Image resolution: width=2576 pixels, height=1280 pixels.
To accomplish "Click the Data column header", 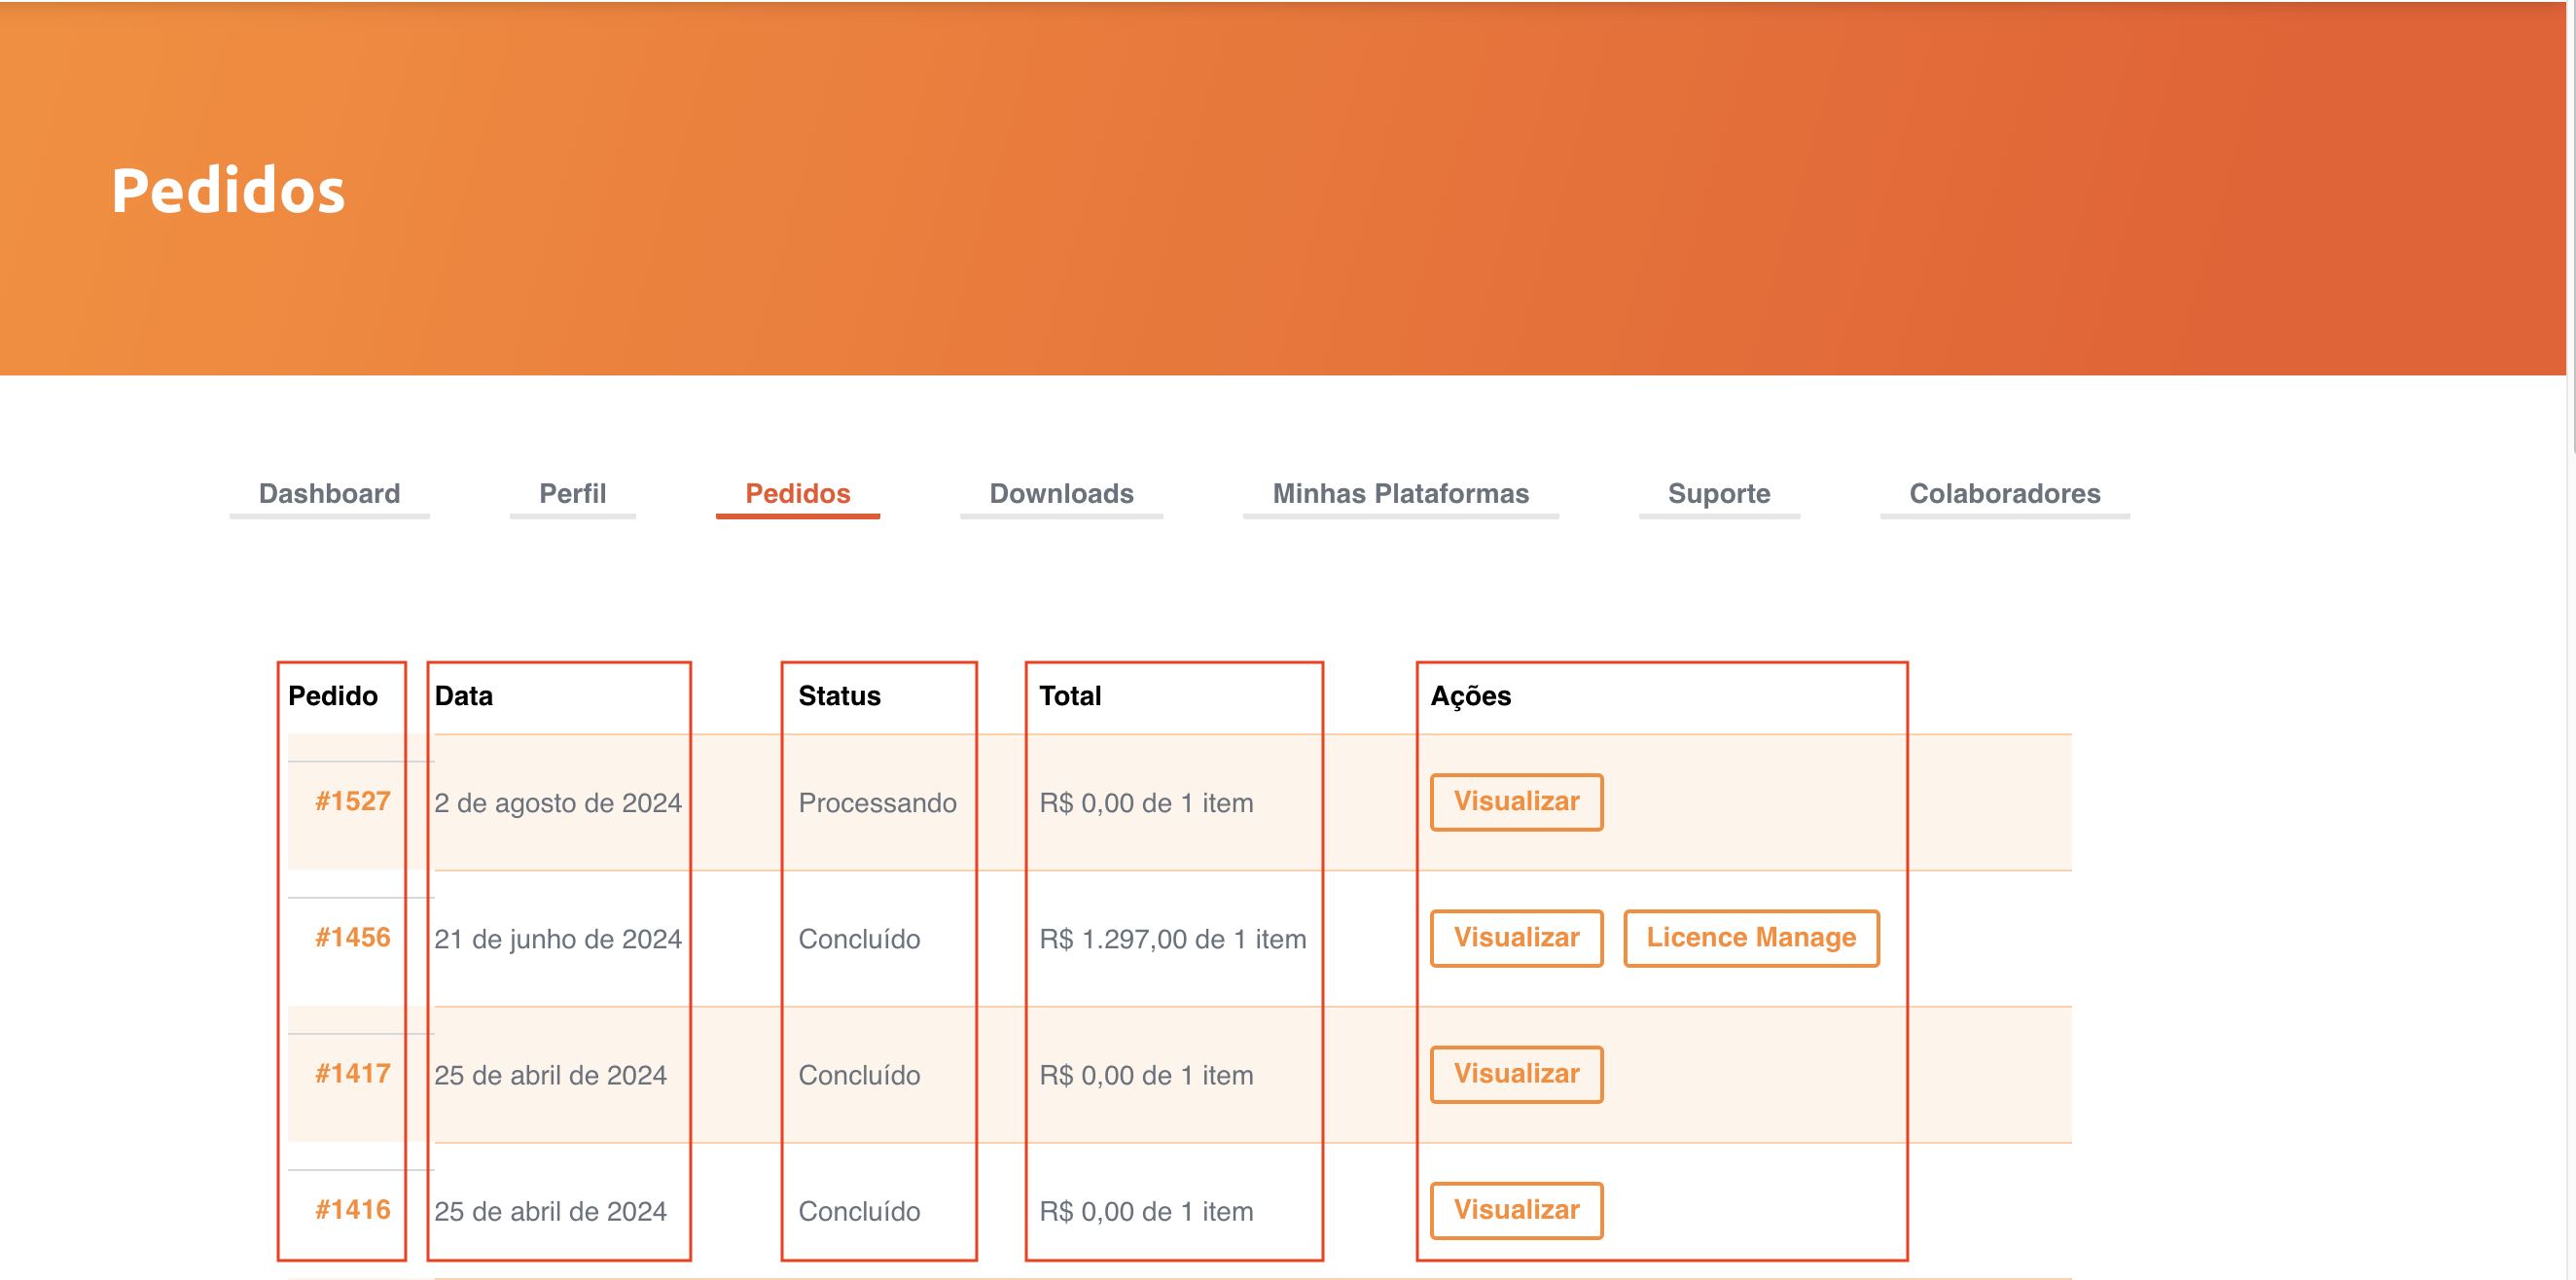I will click(x=463, y=695).
